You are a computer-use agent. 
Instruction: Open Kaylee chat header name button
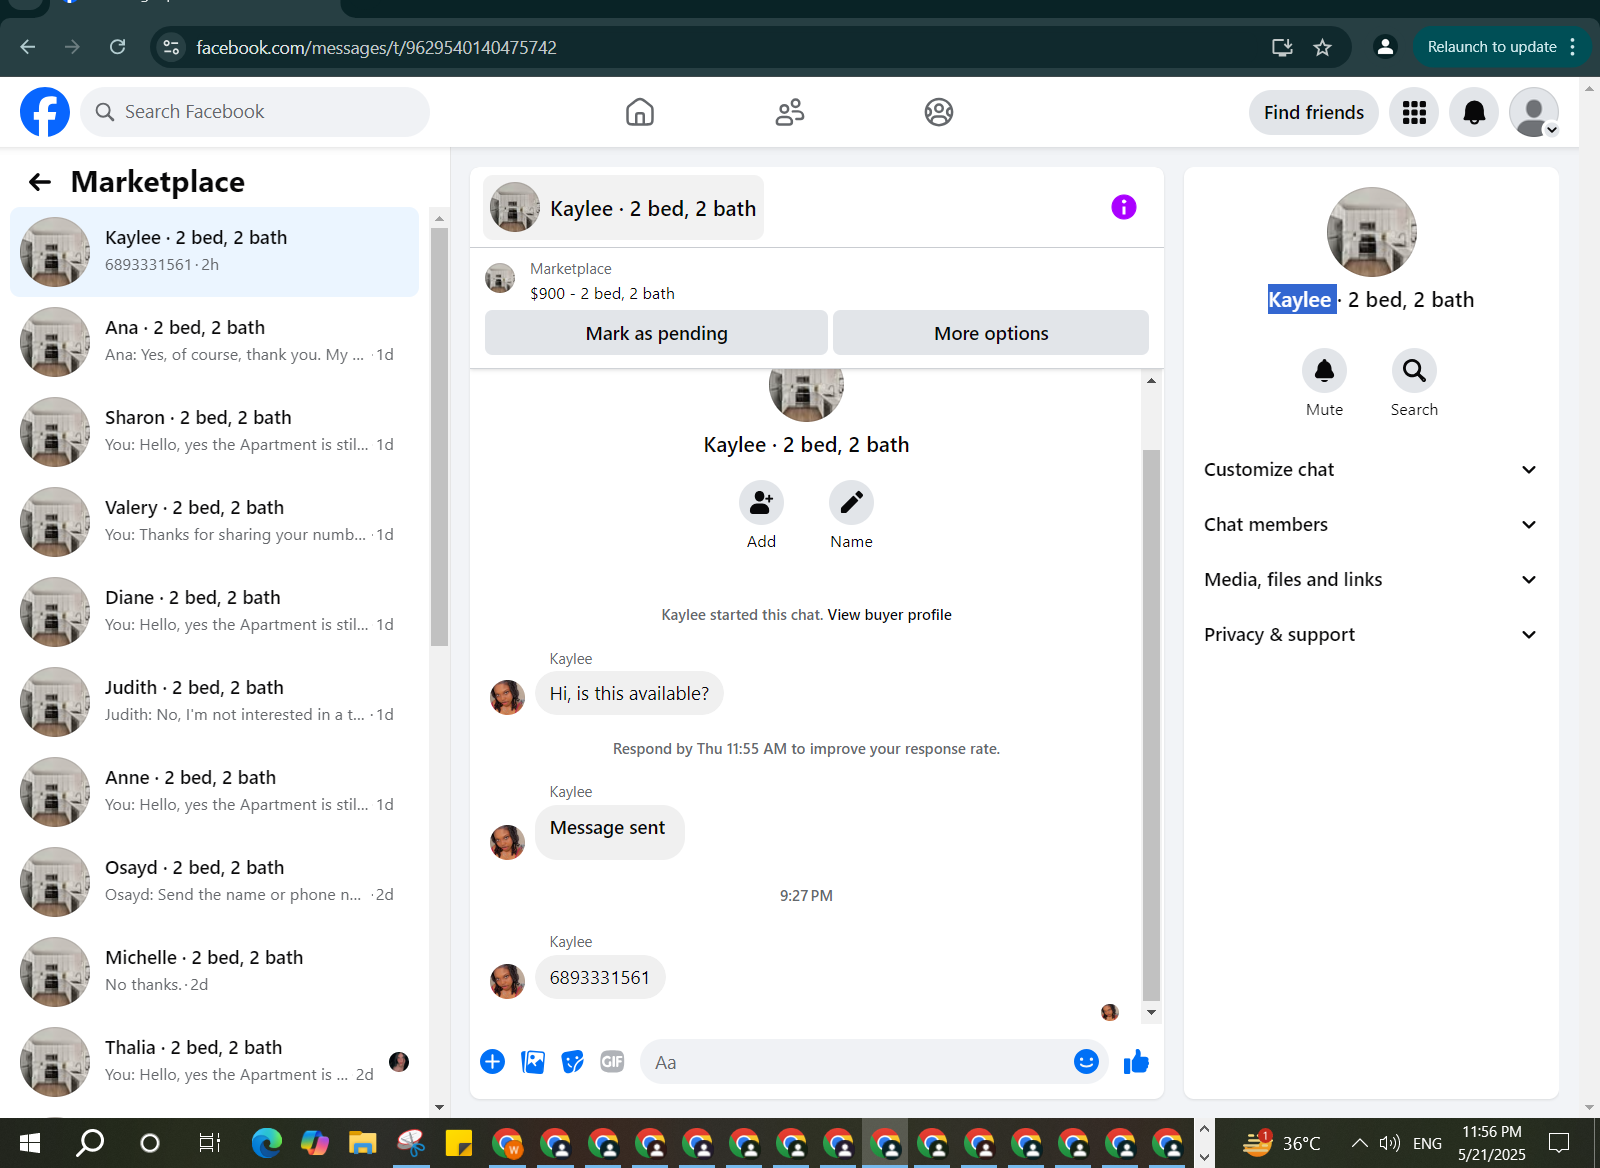click(x=623, y=208)
